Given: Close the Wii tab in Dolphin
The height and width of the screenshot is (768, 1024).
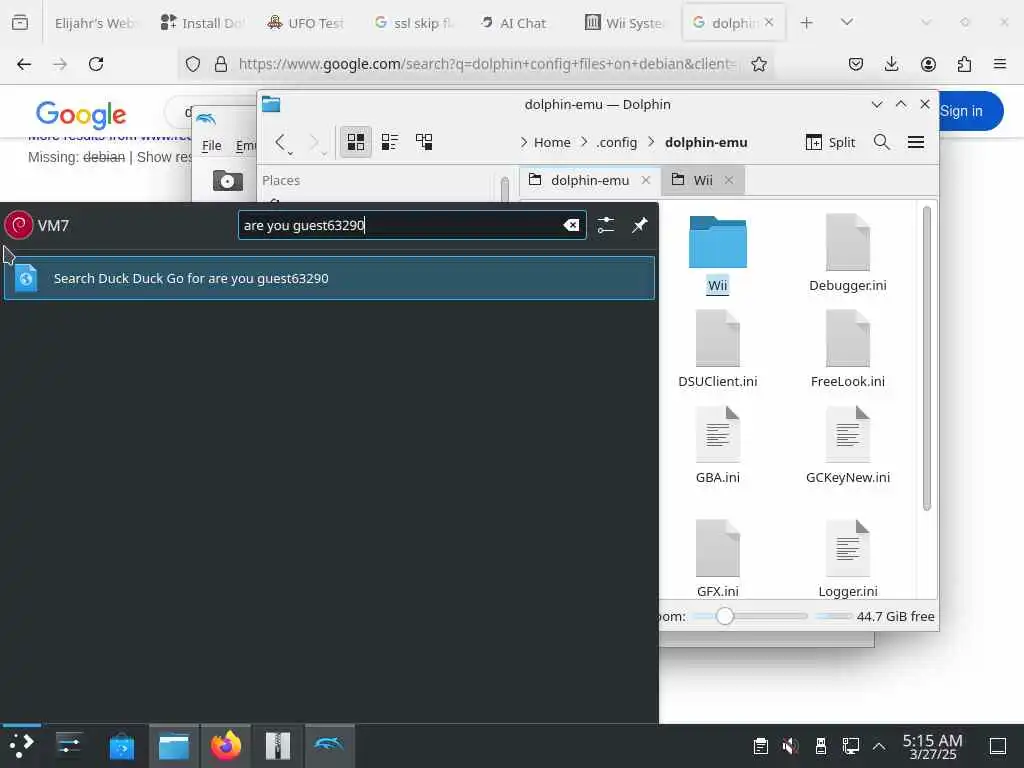Looking at the screenshot, I should pyautogui.click(x=729, y=180).
